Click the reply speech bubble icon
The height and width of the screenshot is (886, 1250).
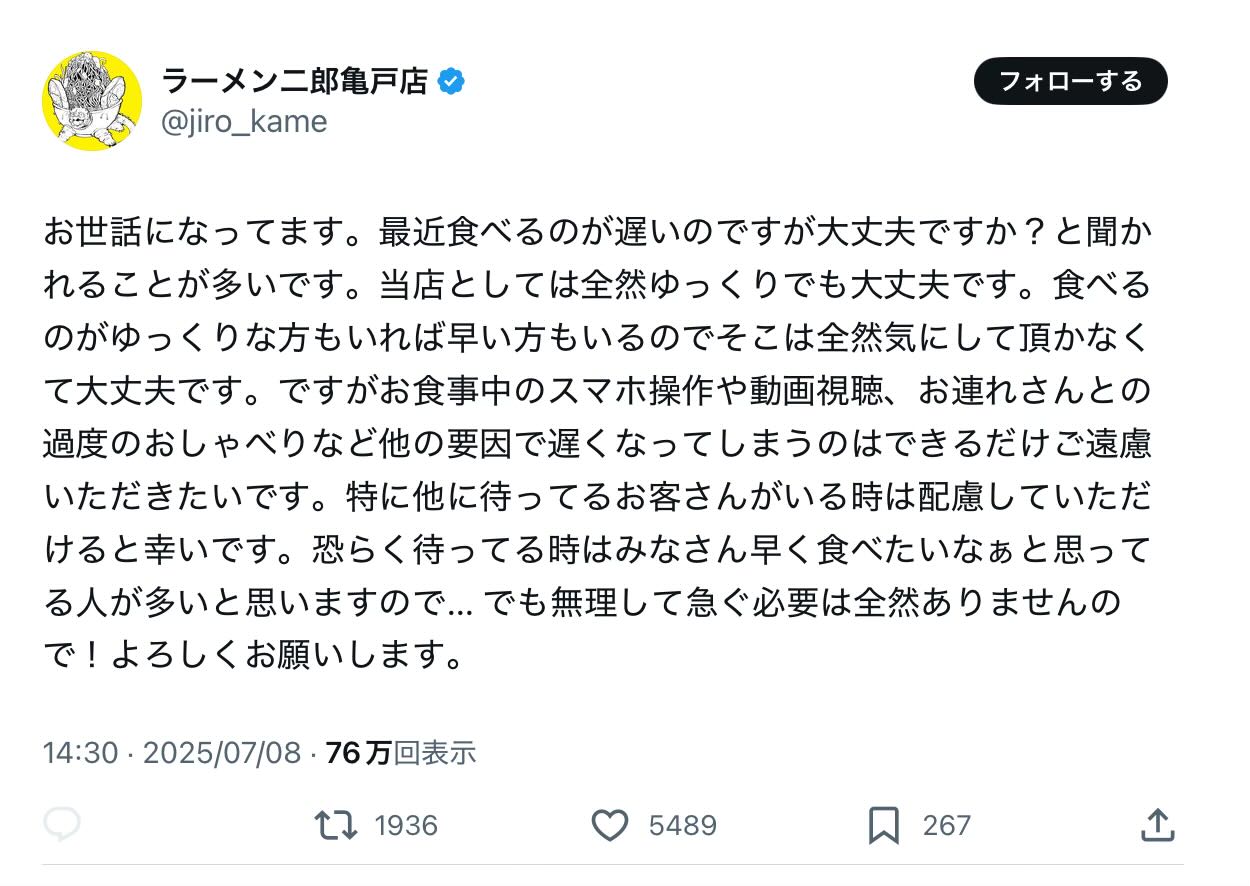coord(62,824)
